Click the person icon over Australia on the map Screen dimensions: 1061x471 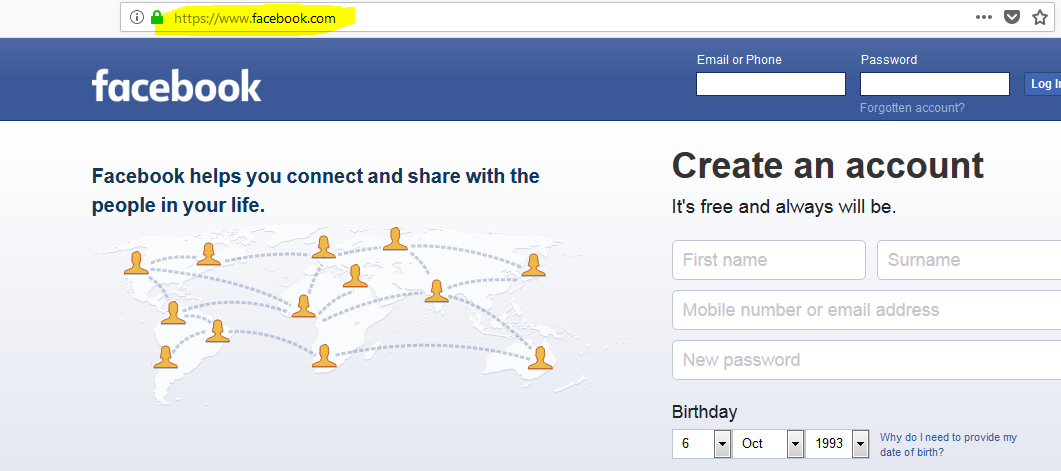pos(540,357)
